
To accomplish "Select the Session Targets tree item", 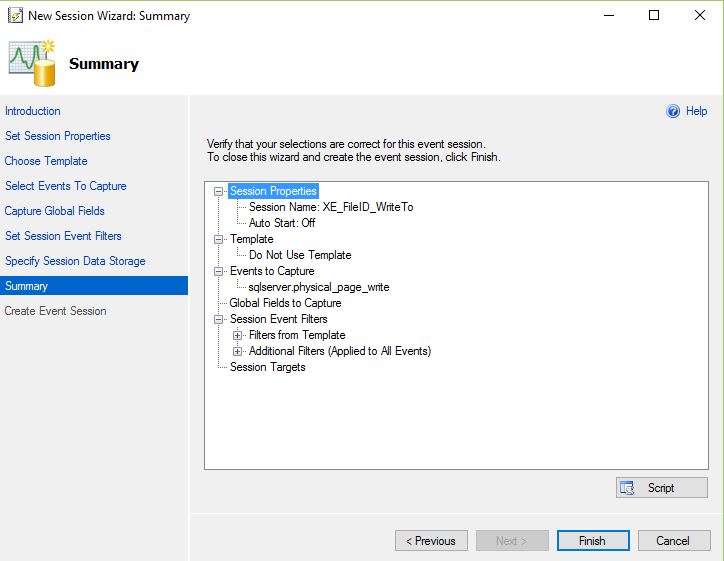I will pyautogui.click(x=267, y=367).
